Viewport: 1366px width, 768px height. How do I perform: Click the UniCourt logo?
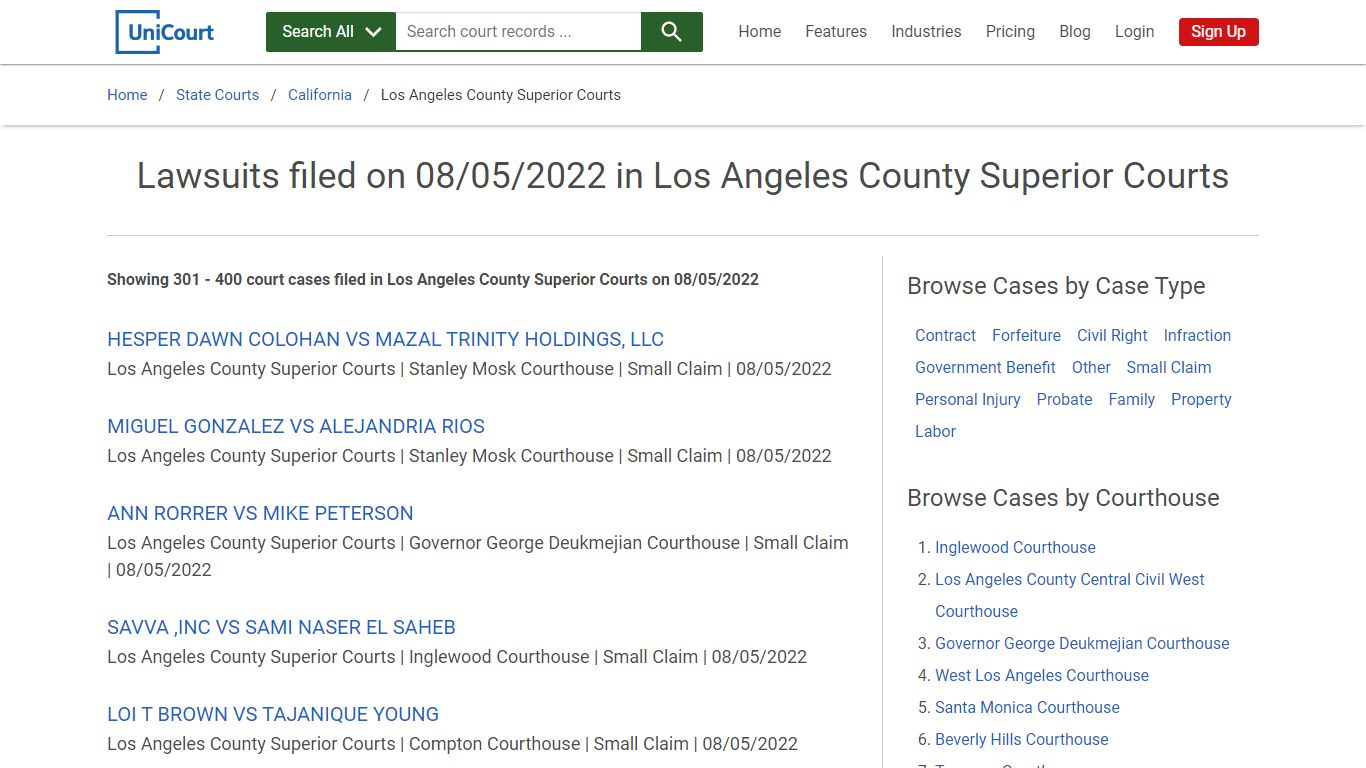pyautogui.click(x=165, y=32)
